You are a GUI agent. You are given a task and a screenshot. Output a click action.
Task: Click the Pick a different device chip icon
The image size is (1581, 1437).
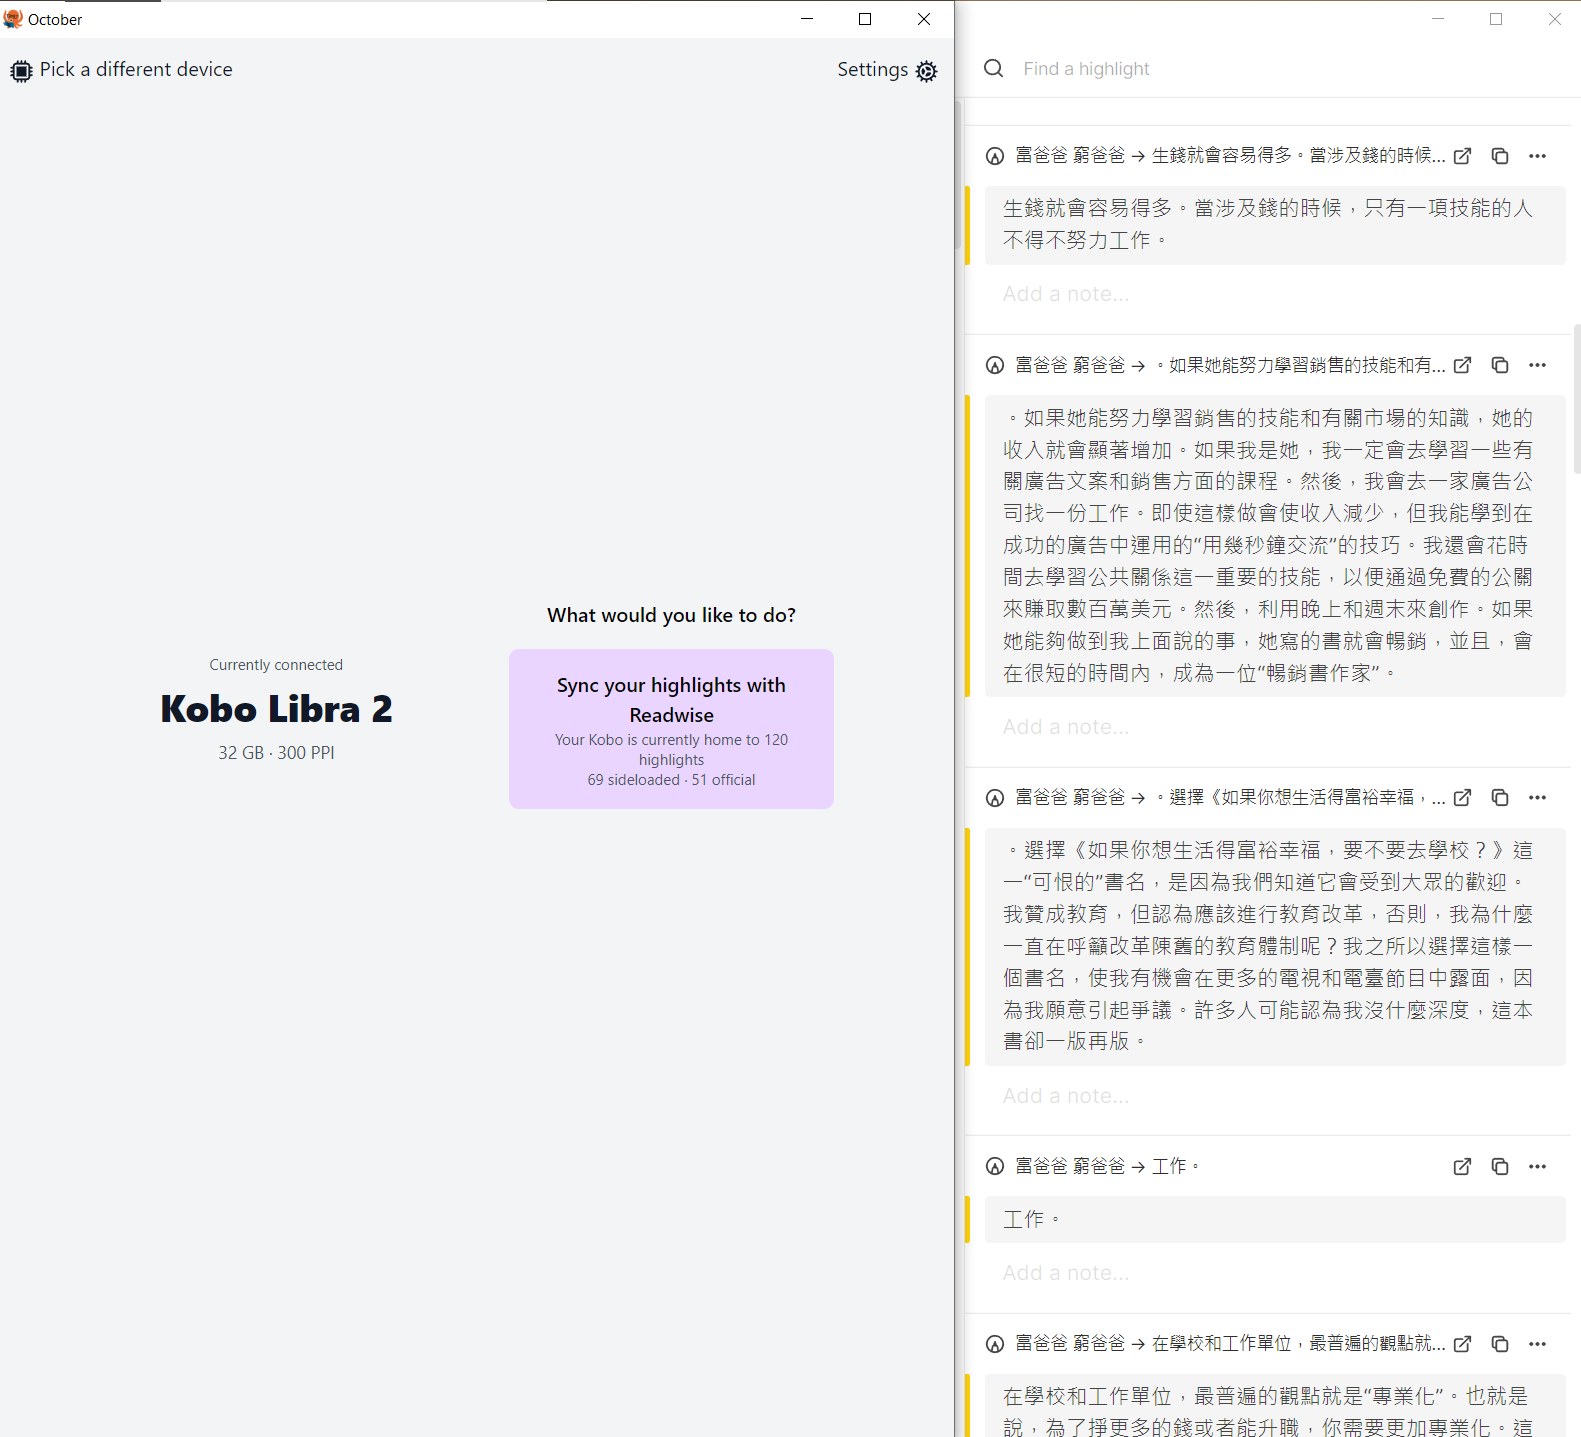[x=21, y=71]
